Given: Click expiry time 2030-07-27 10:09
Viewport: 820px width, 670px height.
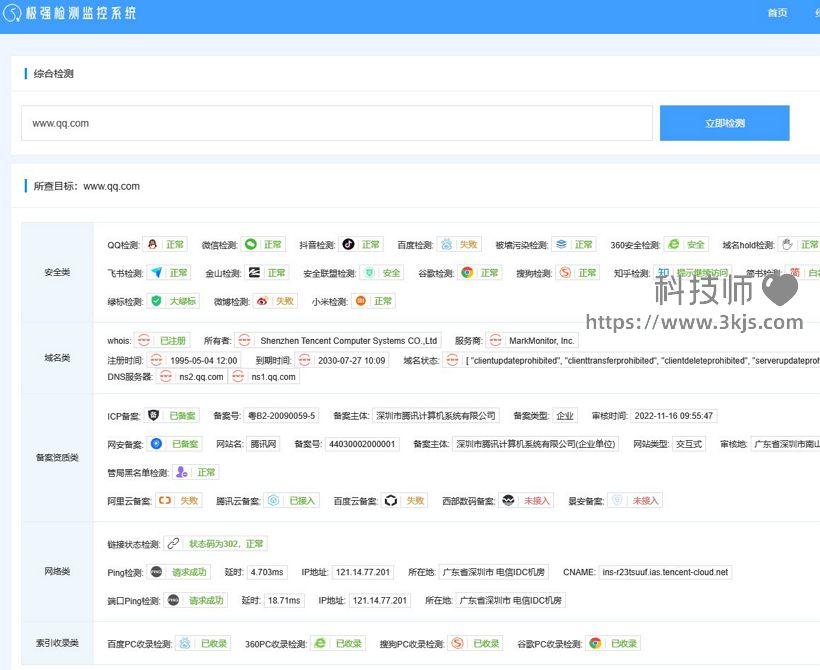Looking at the screenshot, I should point(351,360).
